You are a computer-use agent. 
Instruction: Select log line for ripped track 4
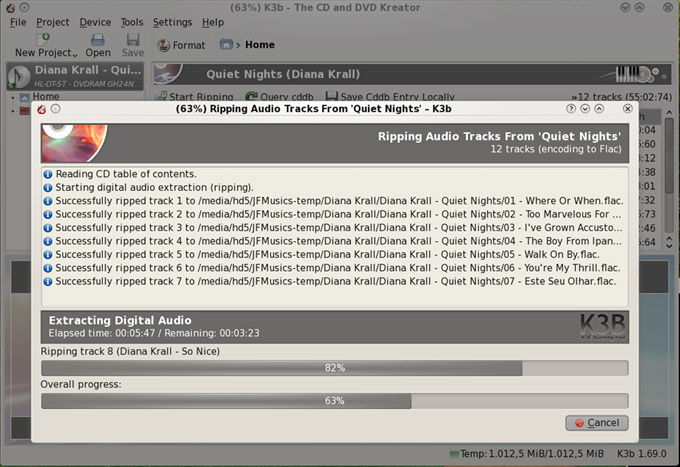[335, 241]
